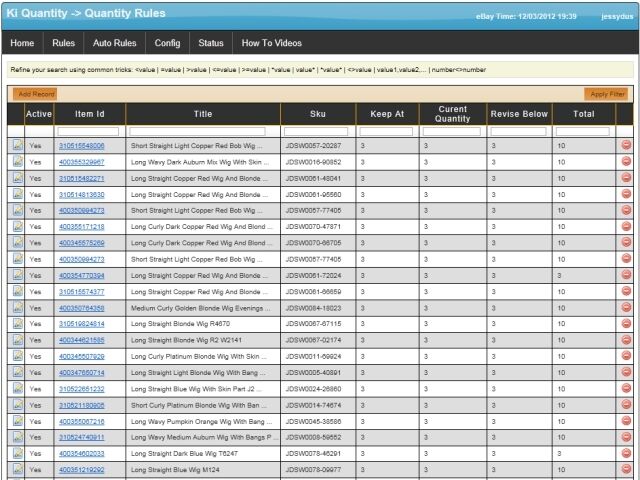Edit the row for item 400345507929

[x=17, y=356]
